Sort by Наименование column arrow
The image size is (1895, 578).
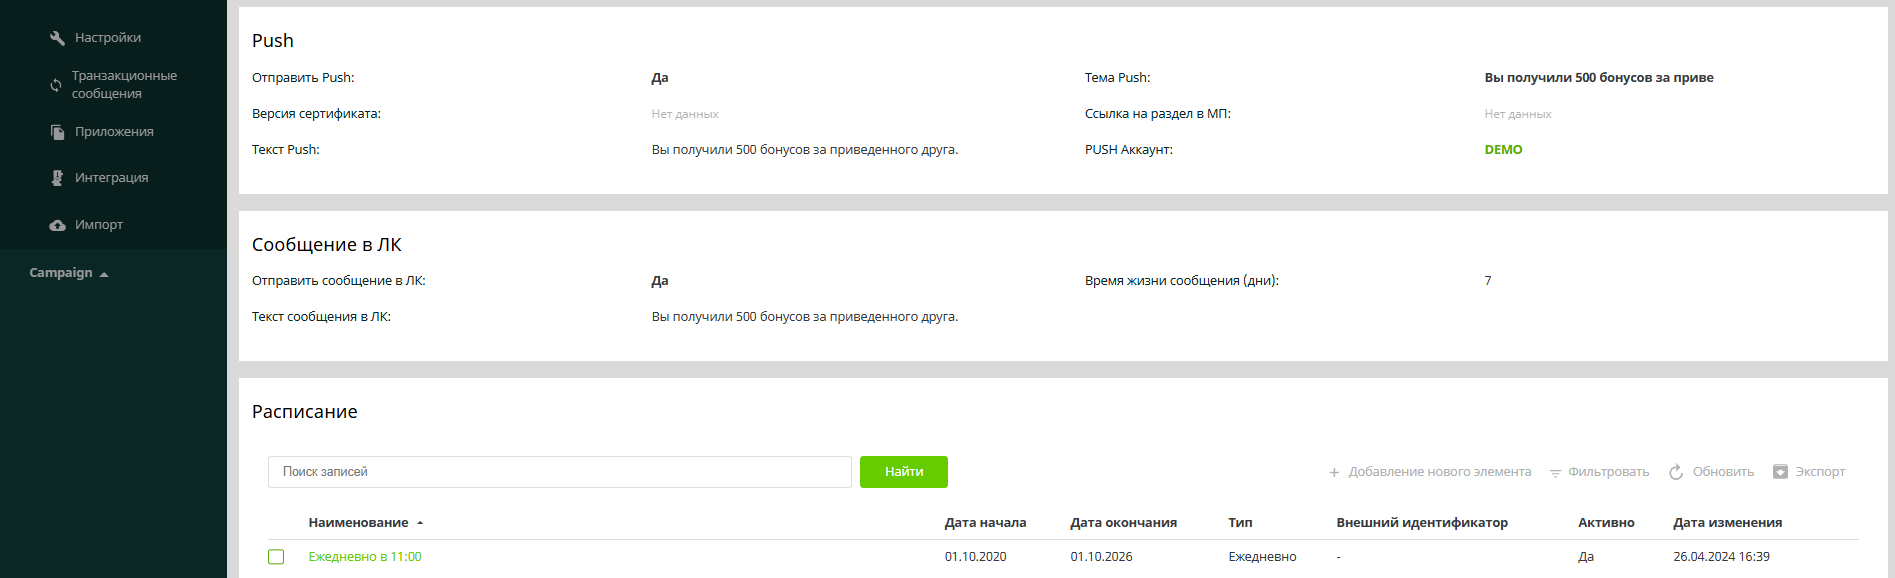420,523
